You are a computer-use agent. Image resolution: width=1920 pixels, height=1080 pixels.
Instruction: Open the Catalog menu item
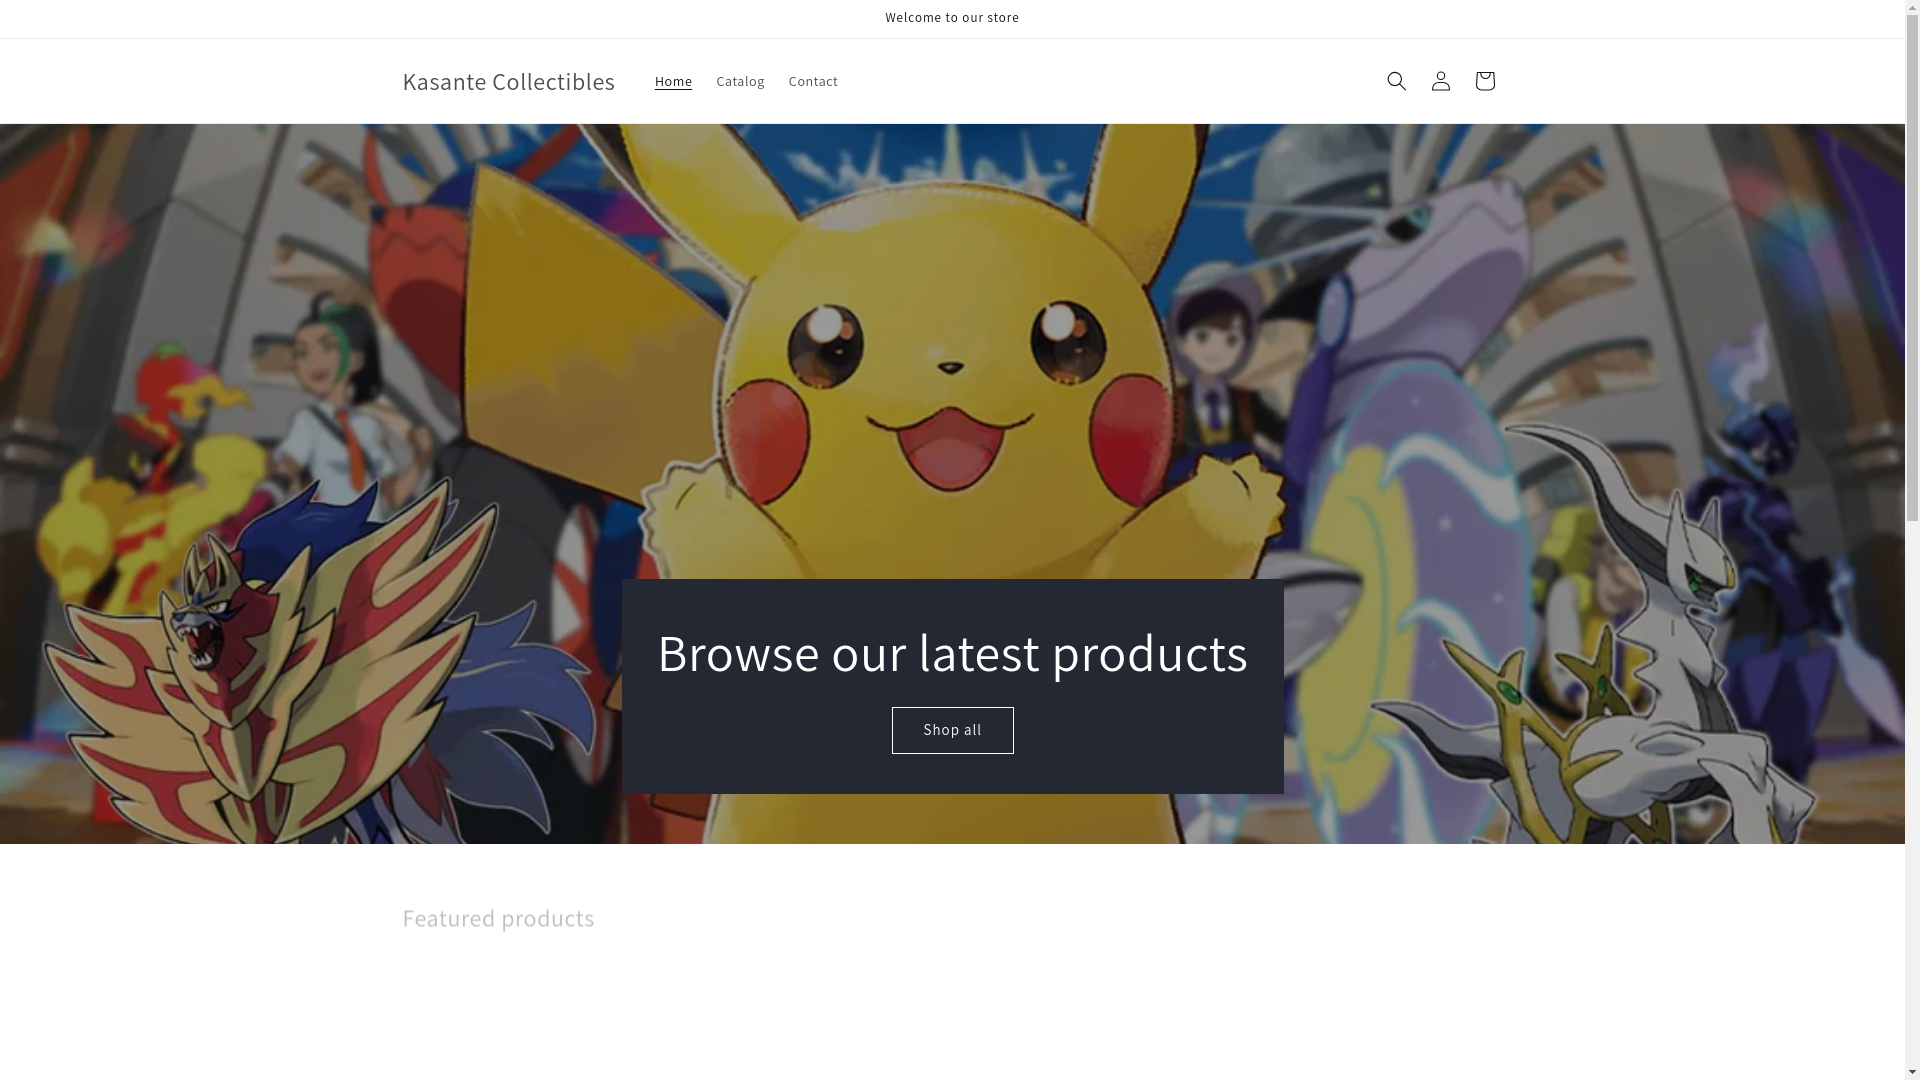coord(740,81)
